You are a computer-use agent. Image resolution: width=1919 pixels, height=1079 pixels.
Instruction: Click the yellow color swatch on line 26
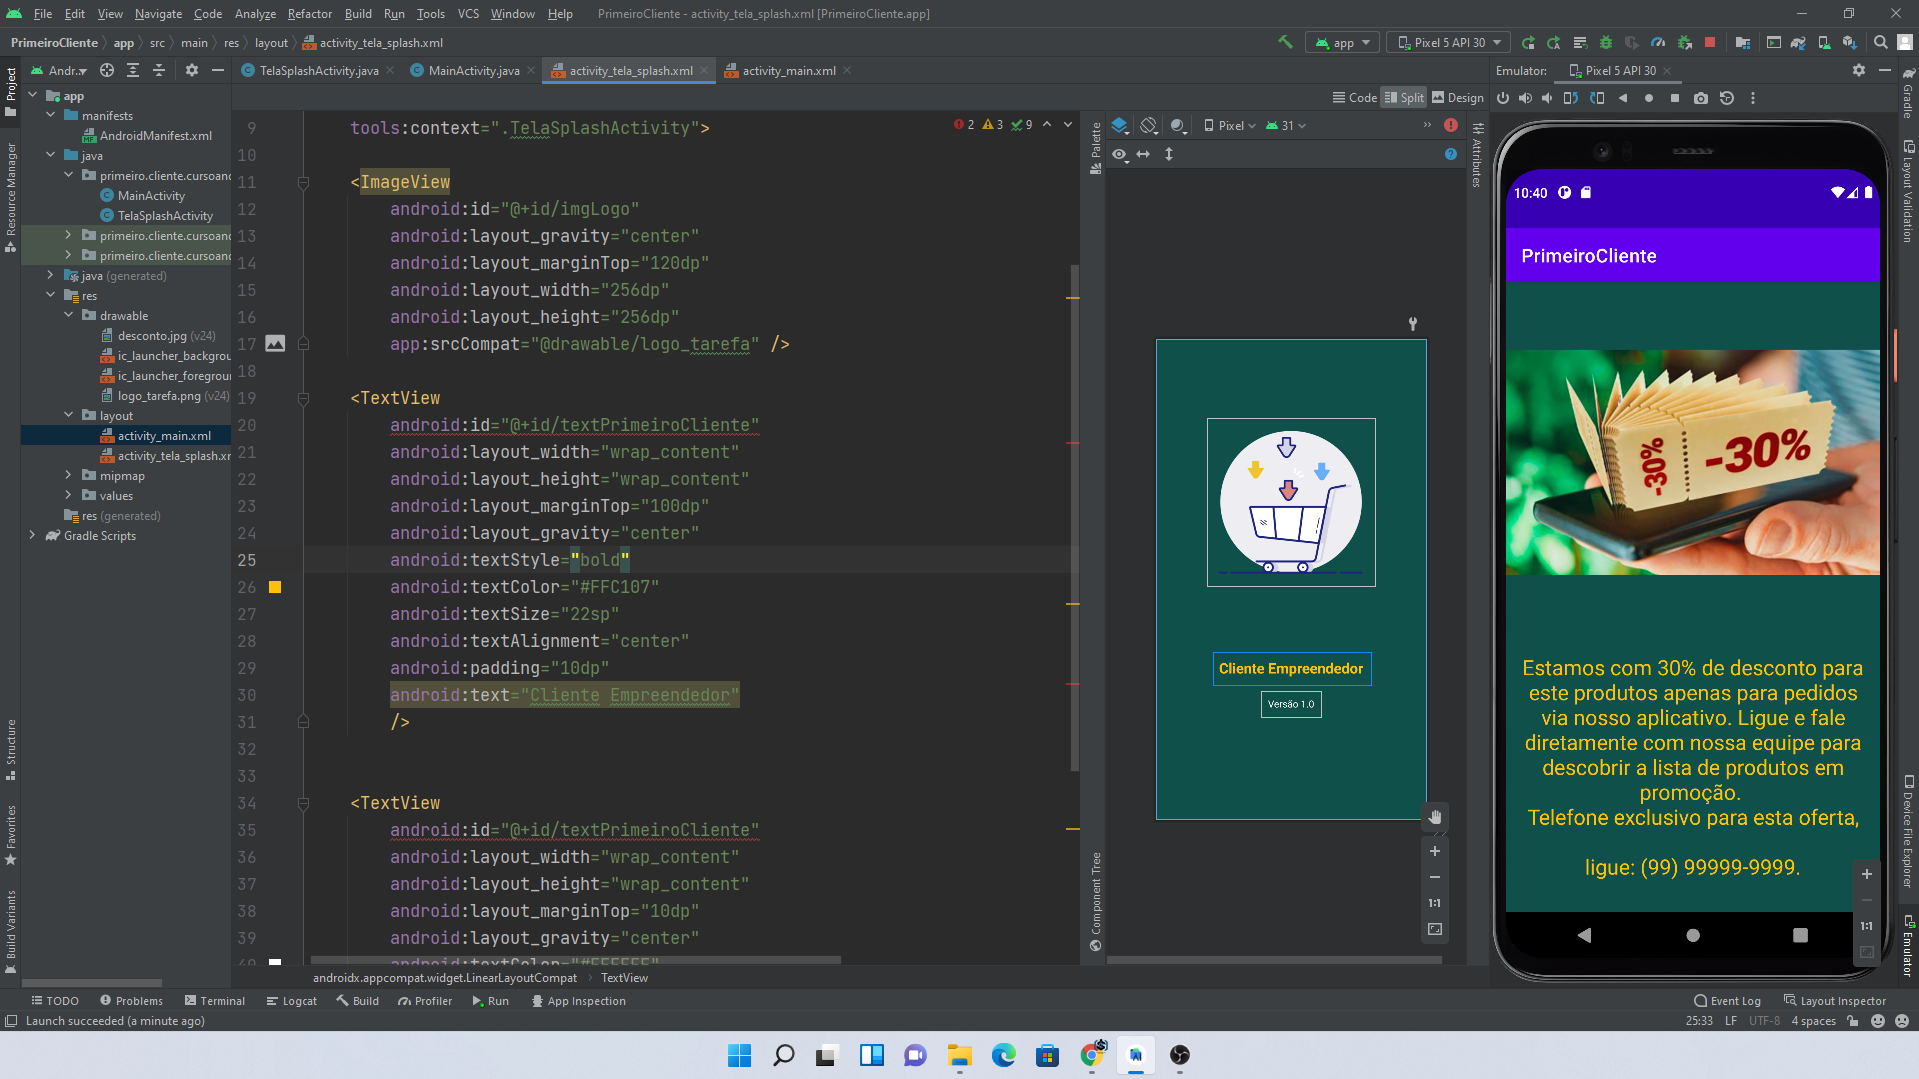click(x=275, y=588)
